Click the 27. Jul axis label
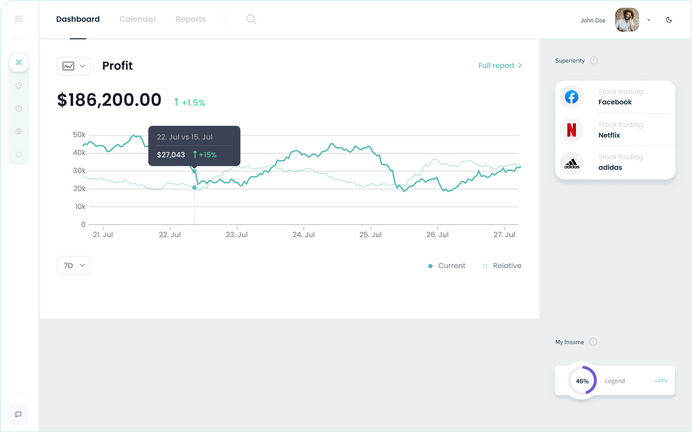 pos(504,235)
